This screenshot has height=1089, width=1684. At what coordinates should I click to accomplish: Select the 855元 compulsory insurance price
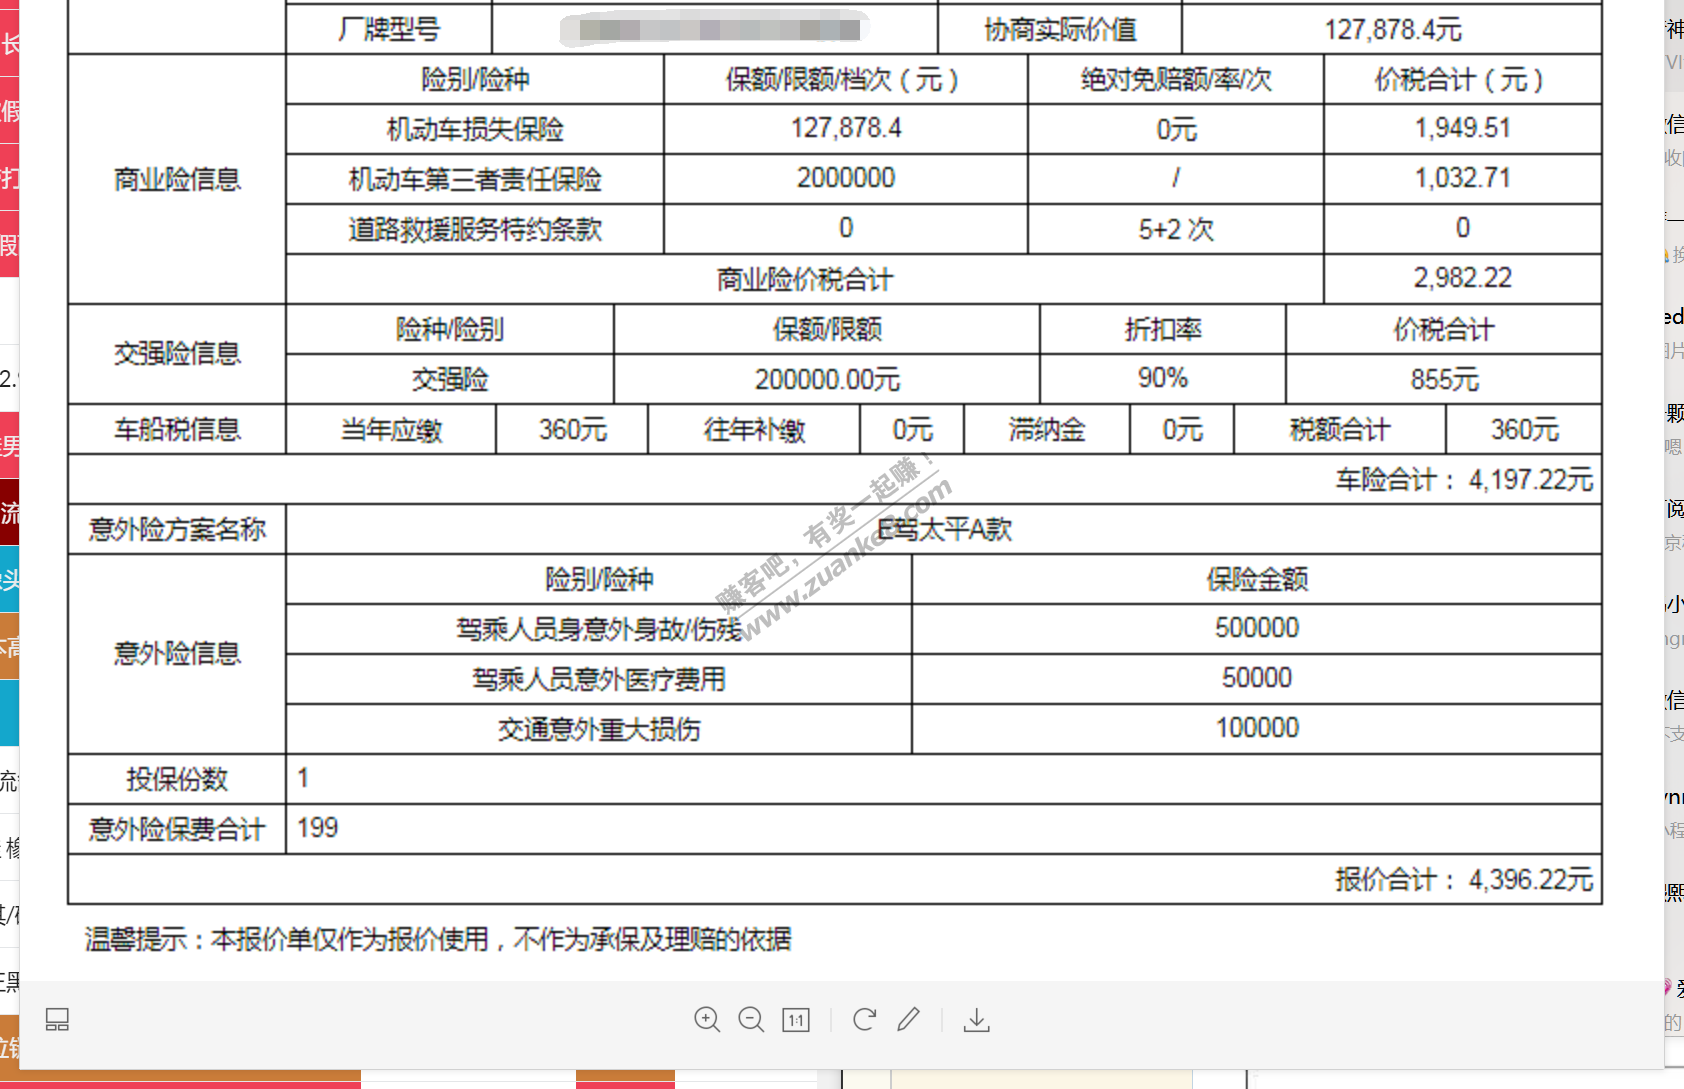1444,379
